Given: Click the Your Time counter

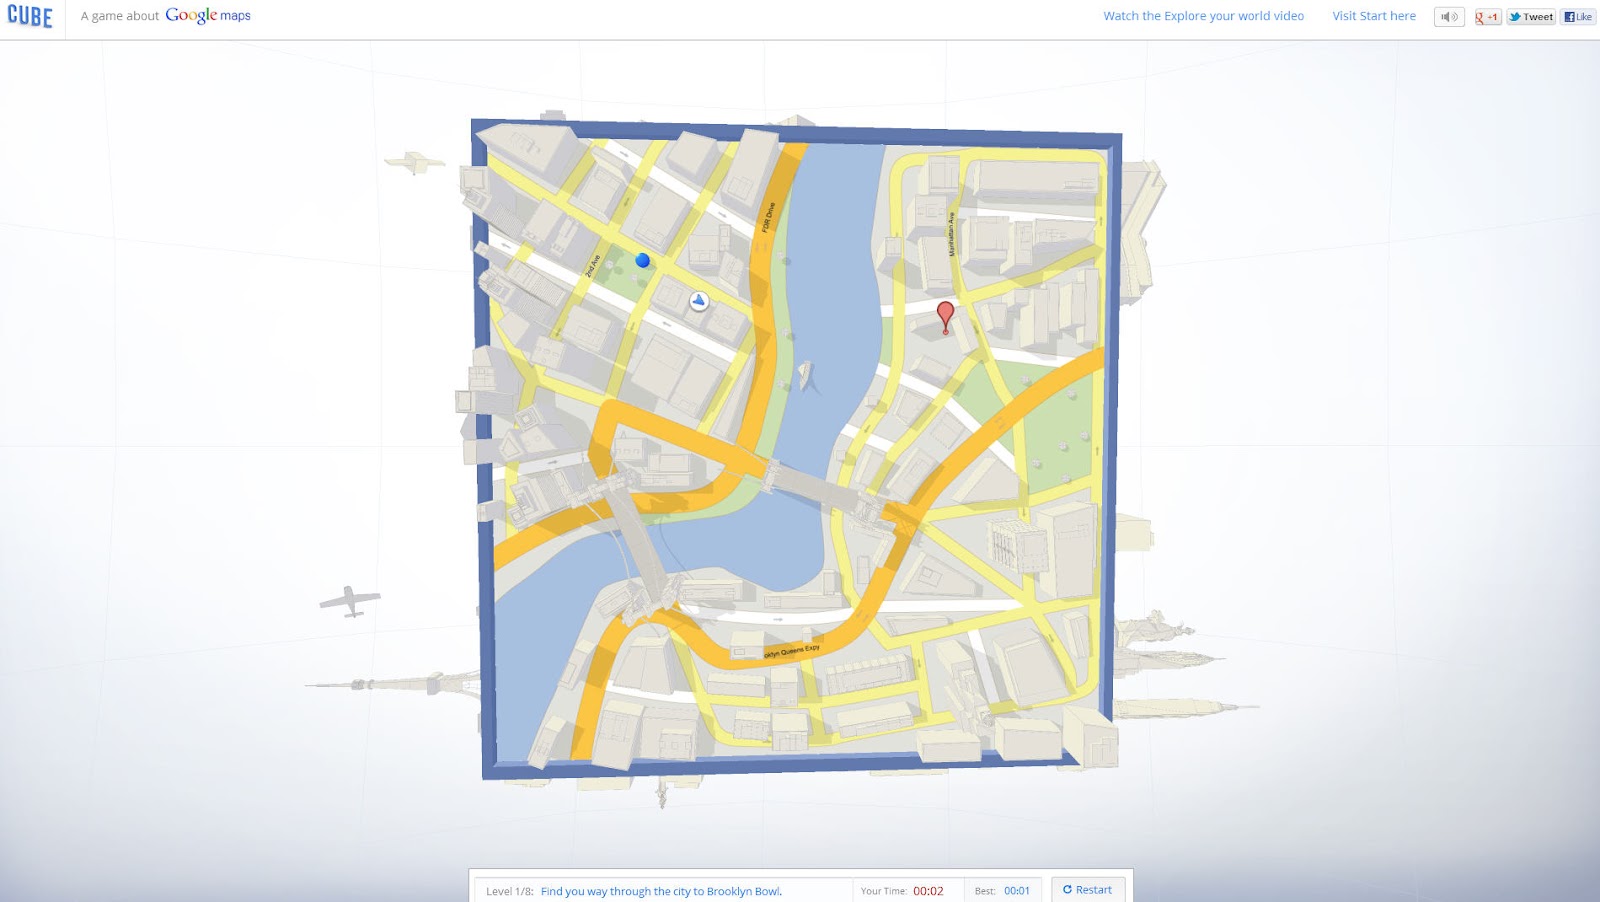Looking at the screenshot, I should 929,890.
